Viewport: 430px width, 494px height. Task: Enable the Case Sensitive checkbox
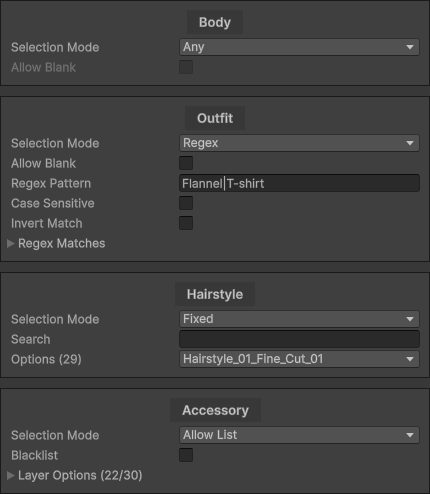click(x=186, y=203)
